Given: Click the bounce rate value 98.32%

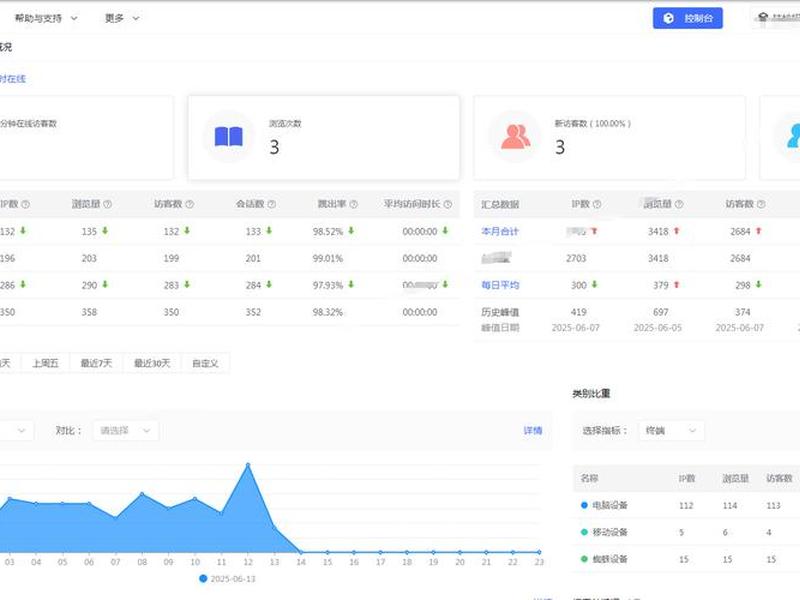Looking at the screenshot, I should point(328,312).
